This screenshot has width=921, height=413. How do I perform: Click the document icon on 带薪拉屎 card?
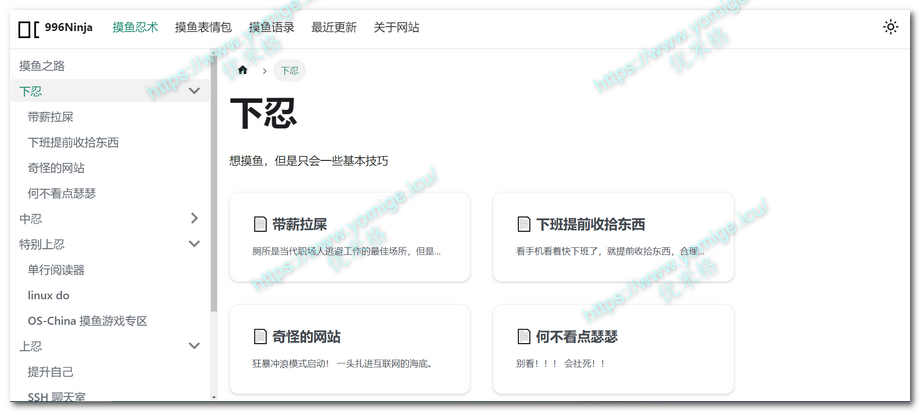(260, 224)
